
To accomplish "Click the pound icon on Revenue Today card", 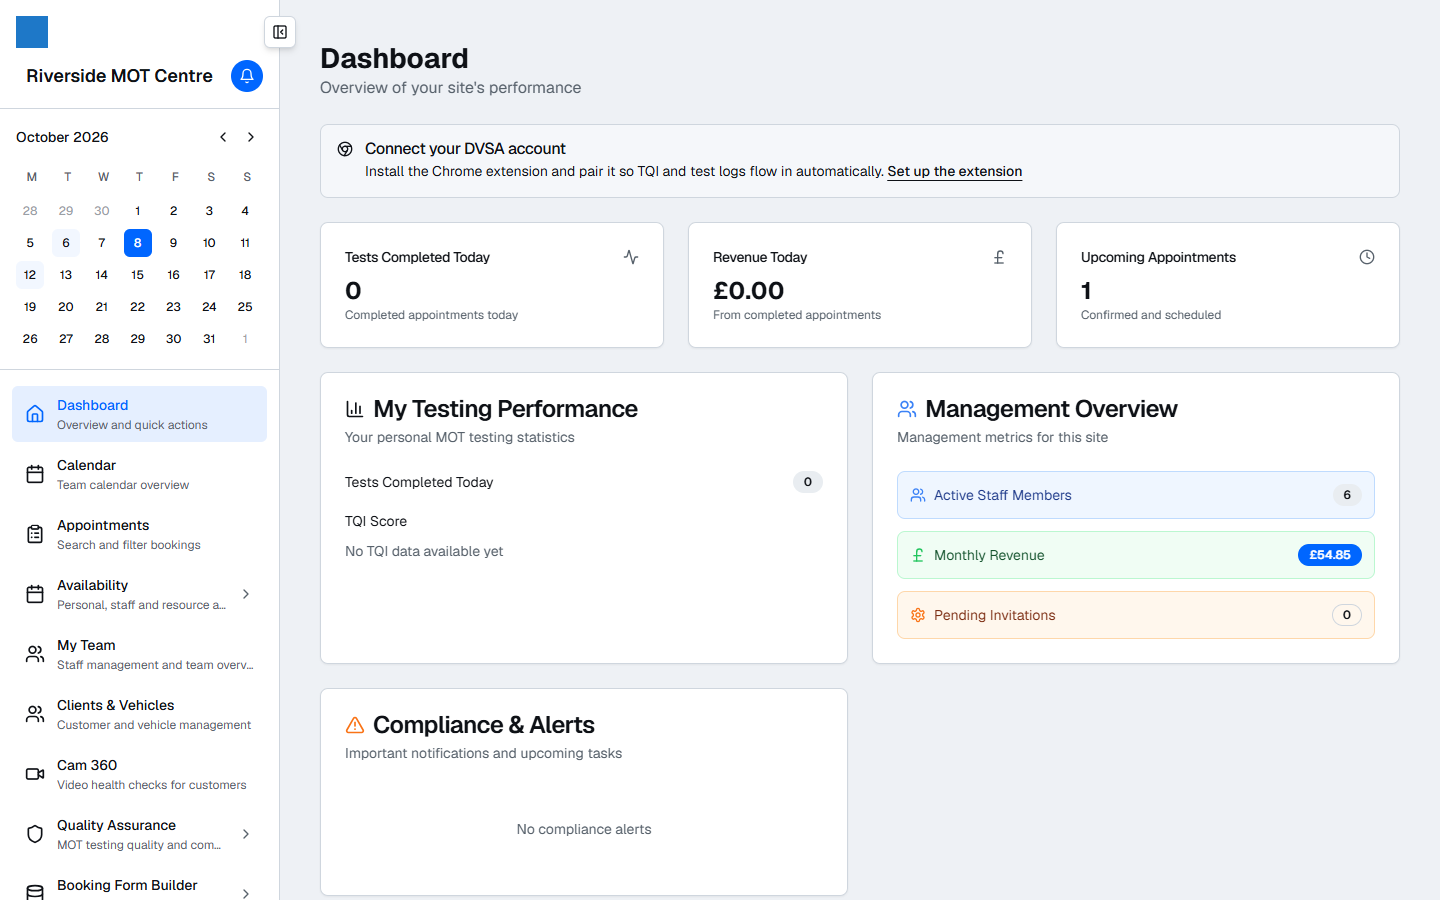I will (x=999, y=257).
